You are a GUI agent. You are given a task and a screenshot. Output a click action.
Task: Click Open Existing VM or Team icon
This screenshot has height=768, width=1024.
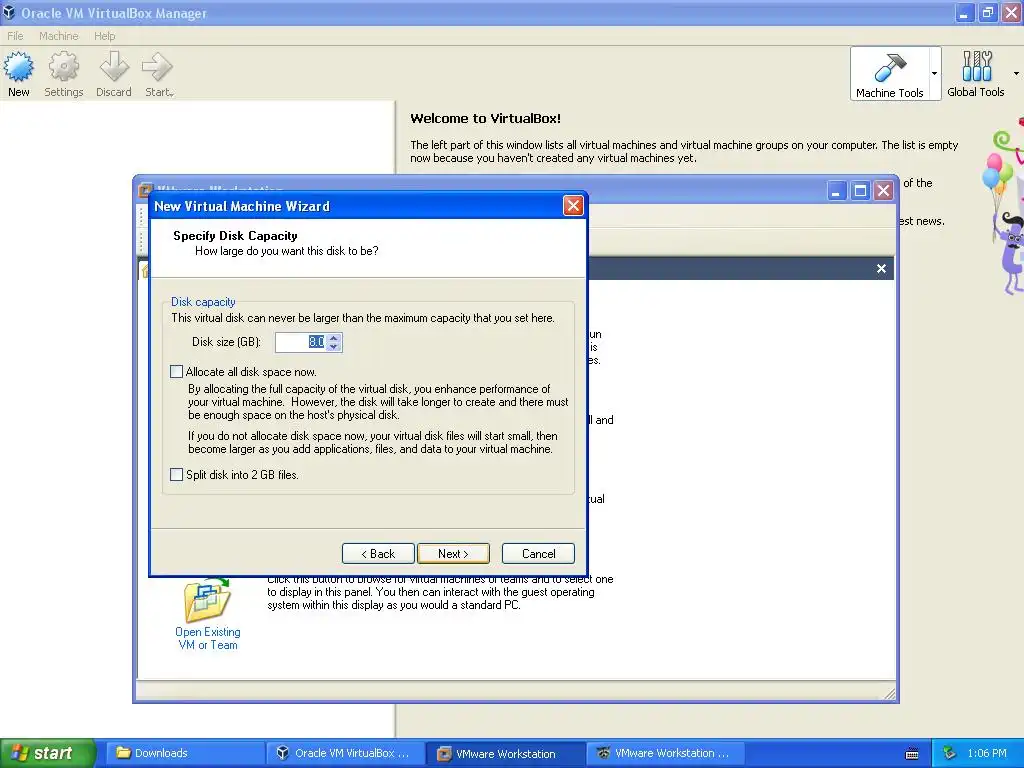click(x=207, y=600)
